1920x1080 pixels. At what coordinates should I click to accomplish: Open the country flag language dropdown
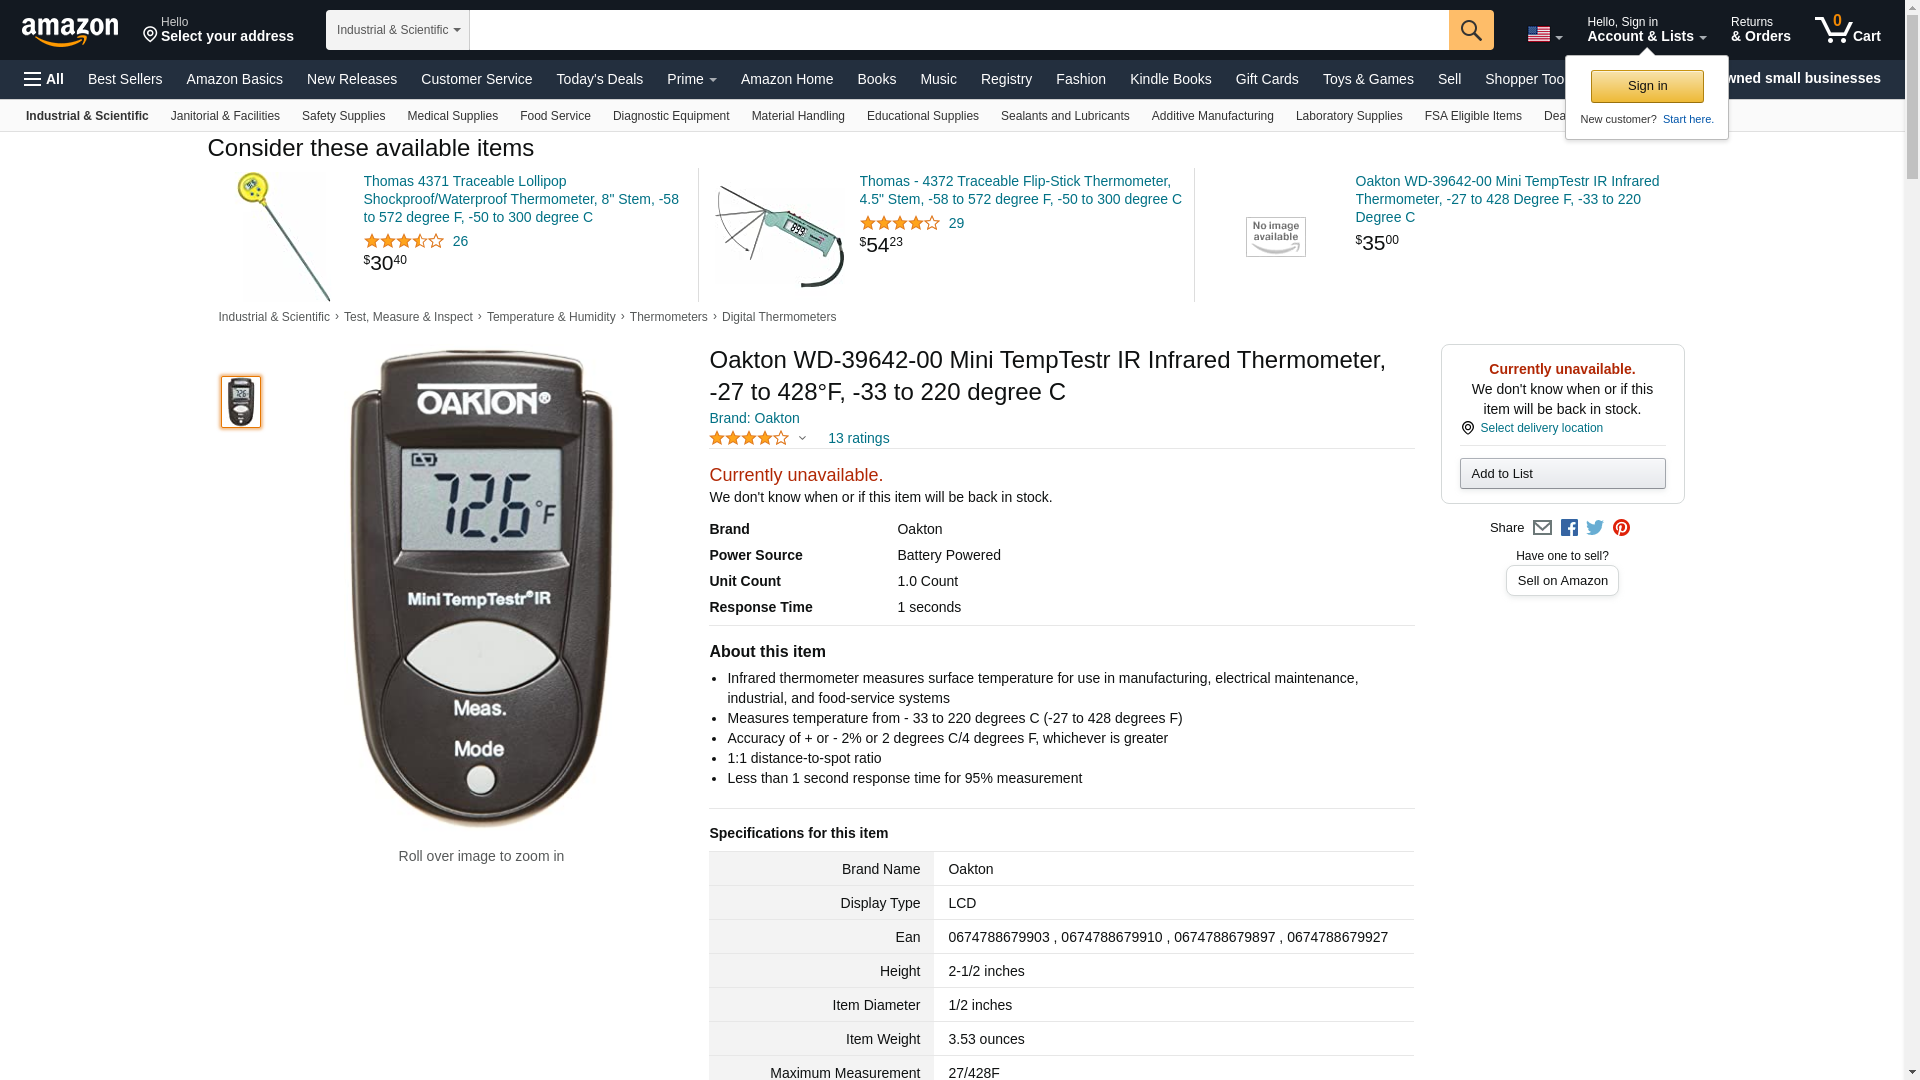point(1545,34)
